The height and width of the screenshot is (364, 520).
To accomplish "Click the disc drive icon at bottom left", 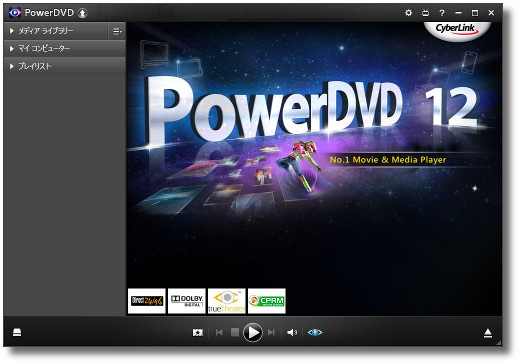I will [17, 332].
